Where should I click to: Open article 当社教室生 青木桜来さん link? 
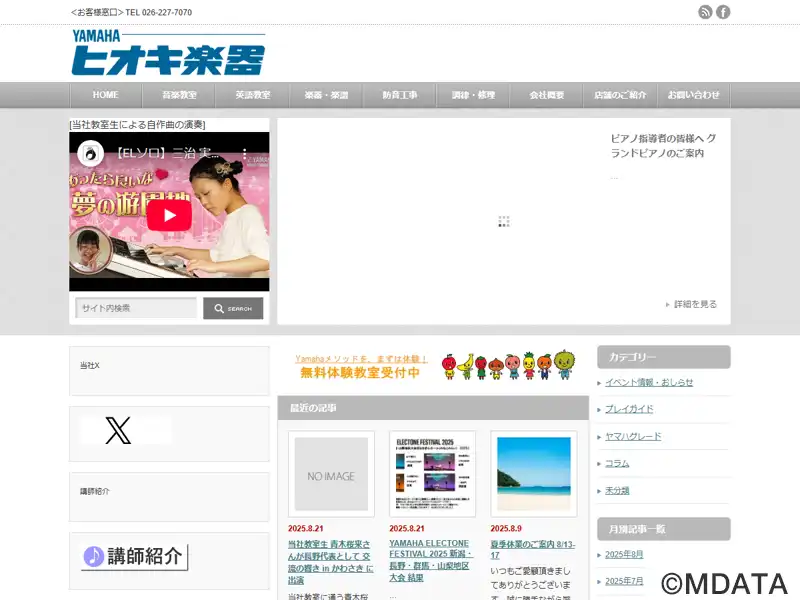[x=331, y=562]
